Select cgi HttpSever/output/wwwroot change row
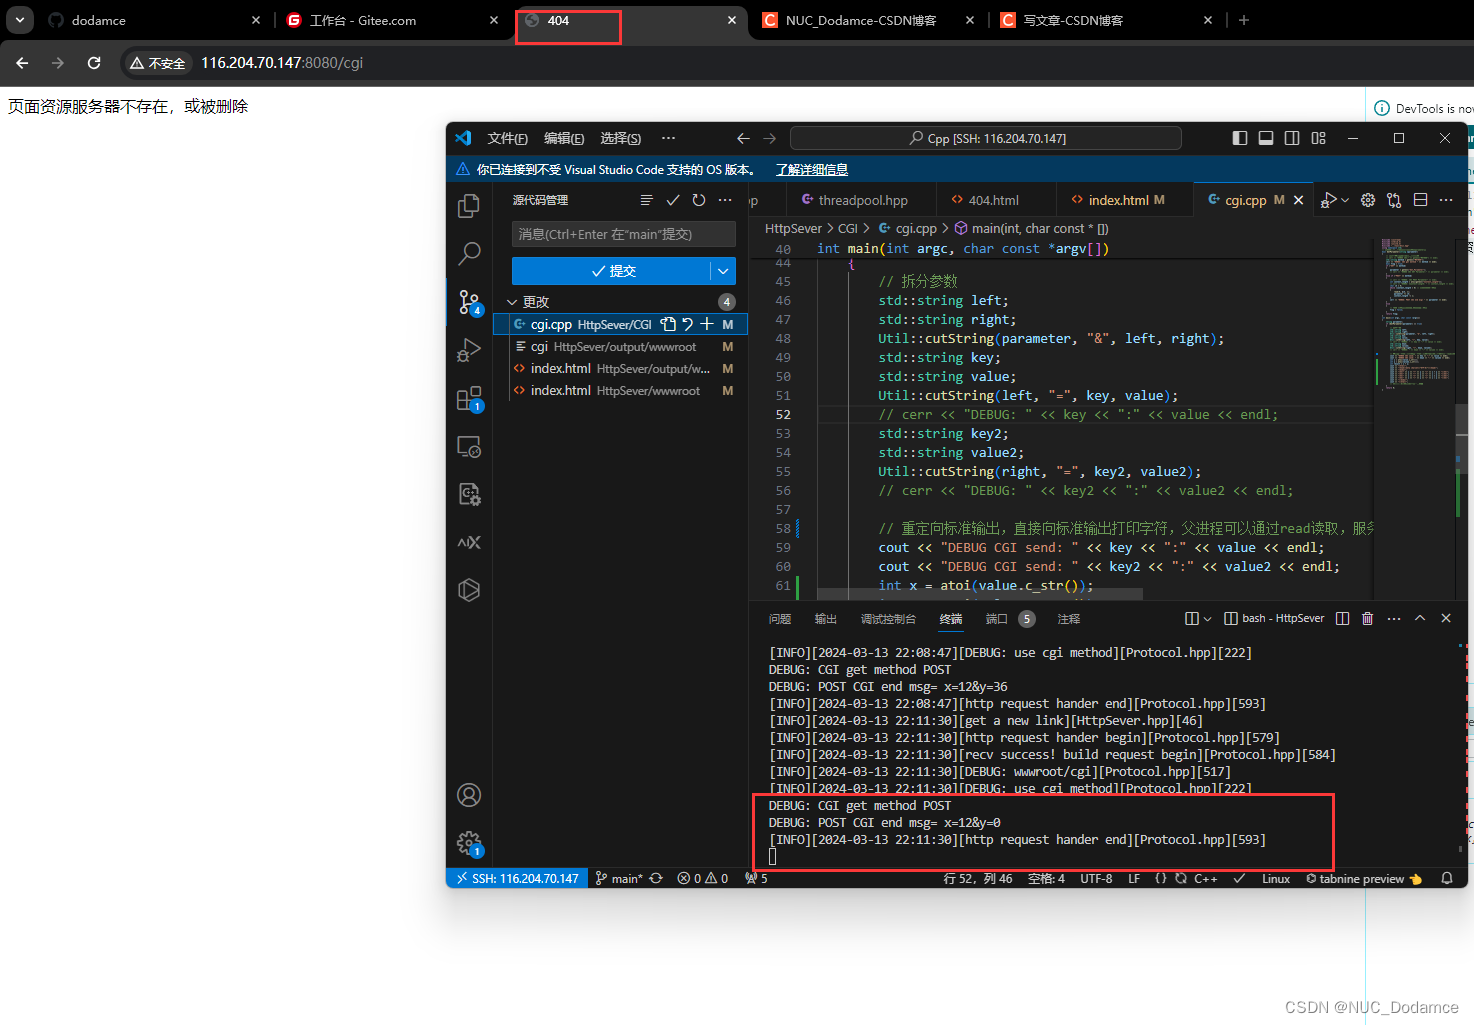The image size is (1474, 1025). (621, 346)
